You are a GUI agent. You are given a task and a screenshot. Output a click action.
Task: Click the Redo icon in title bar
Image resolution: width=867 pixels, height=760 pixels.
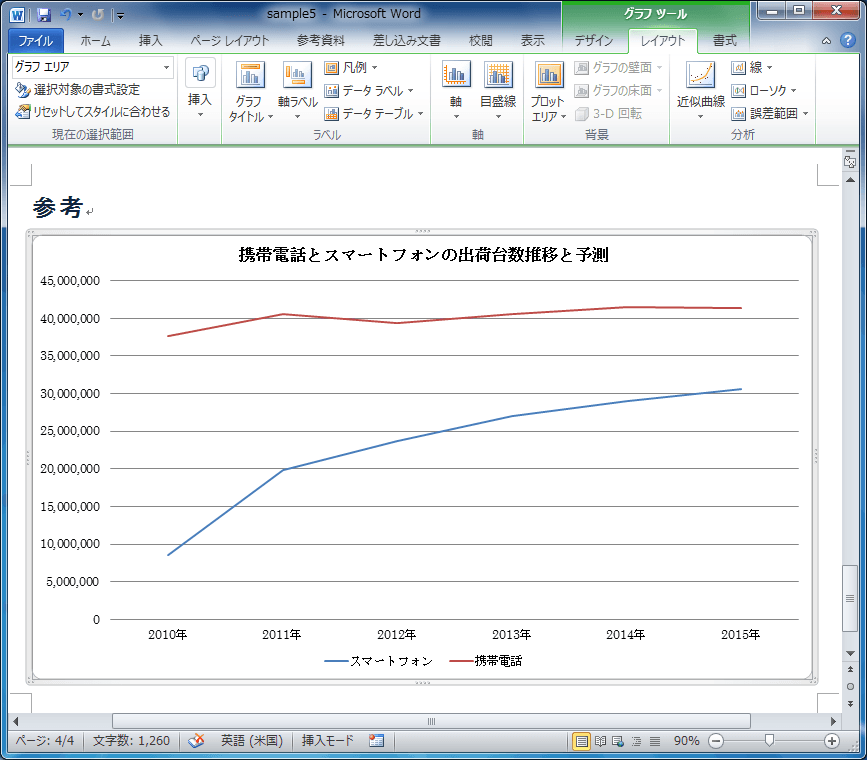click(x=98, y=14)
